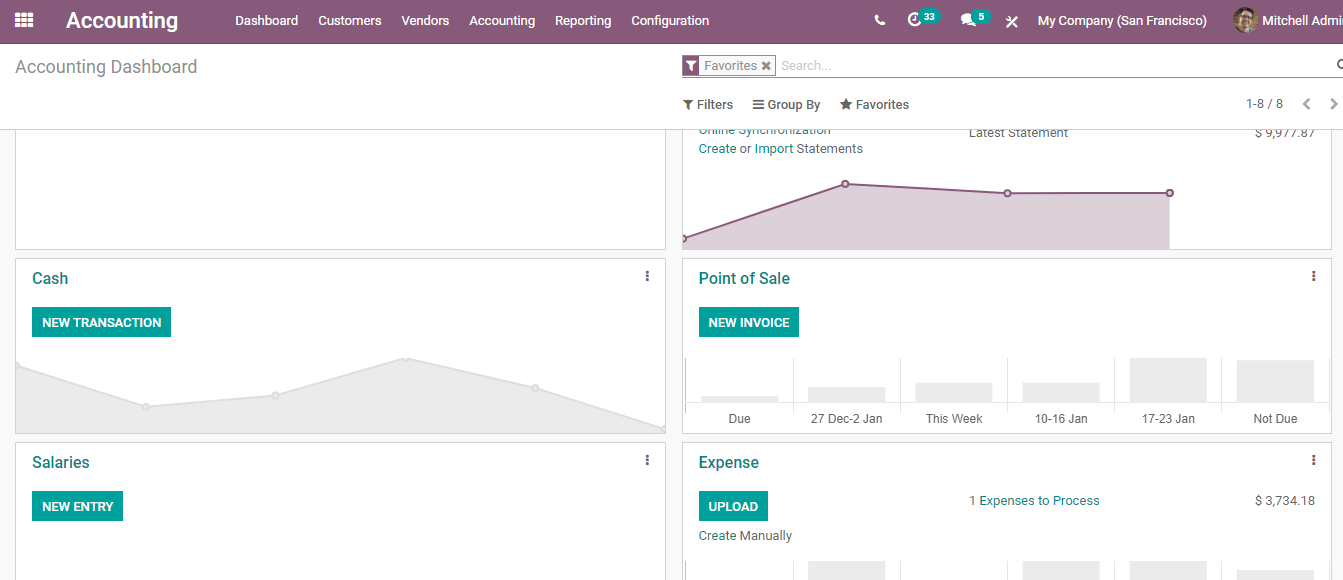Open the Salaries journal title
1343x580 pixels.
61,462
